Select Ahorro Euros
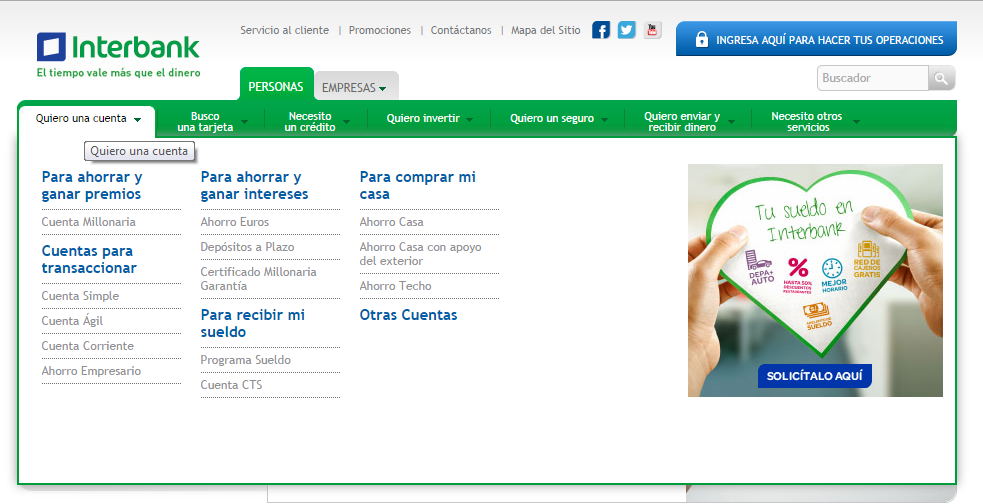The height and width of the screenshot is (504, 983). coord(234,222)
